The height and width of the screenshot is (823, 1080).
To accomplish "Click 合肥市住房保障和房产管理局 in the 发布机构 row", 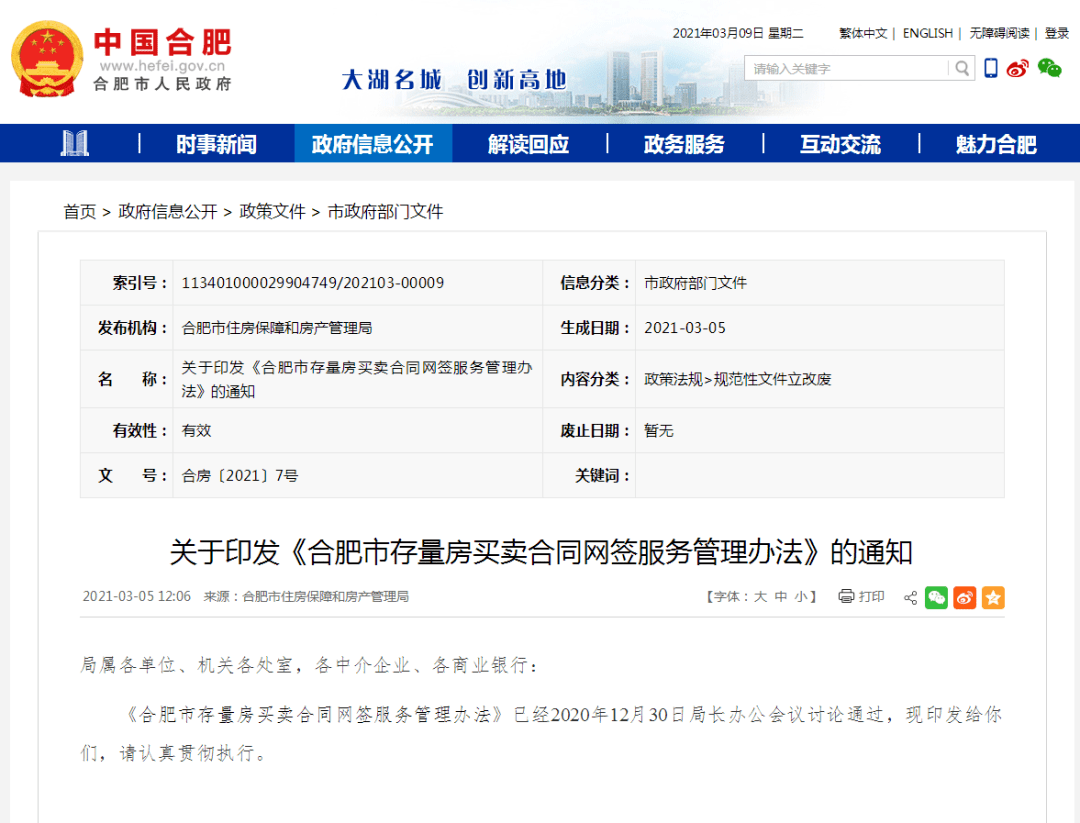I will coord(277,328).
